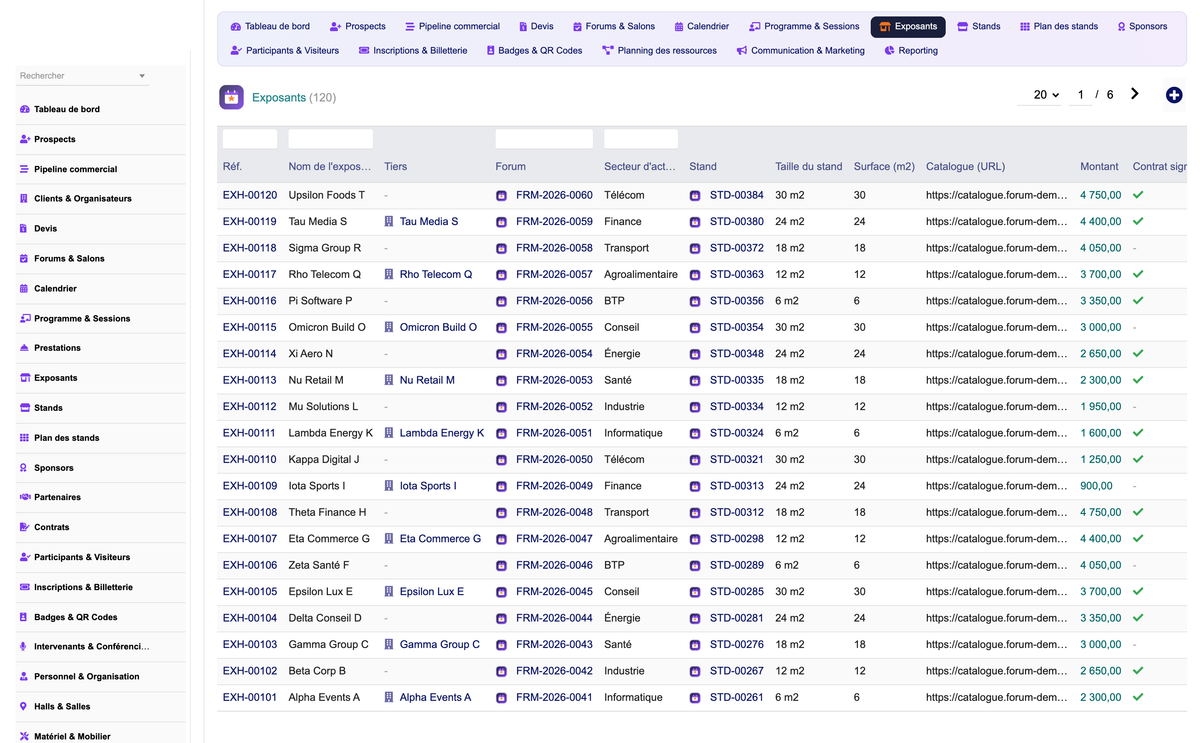The image size is (1200, 743).
Task: Select the Agroalimentaire cell for EXH-00107
Action: click(x=641, y=538)
